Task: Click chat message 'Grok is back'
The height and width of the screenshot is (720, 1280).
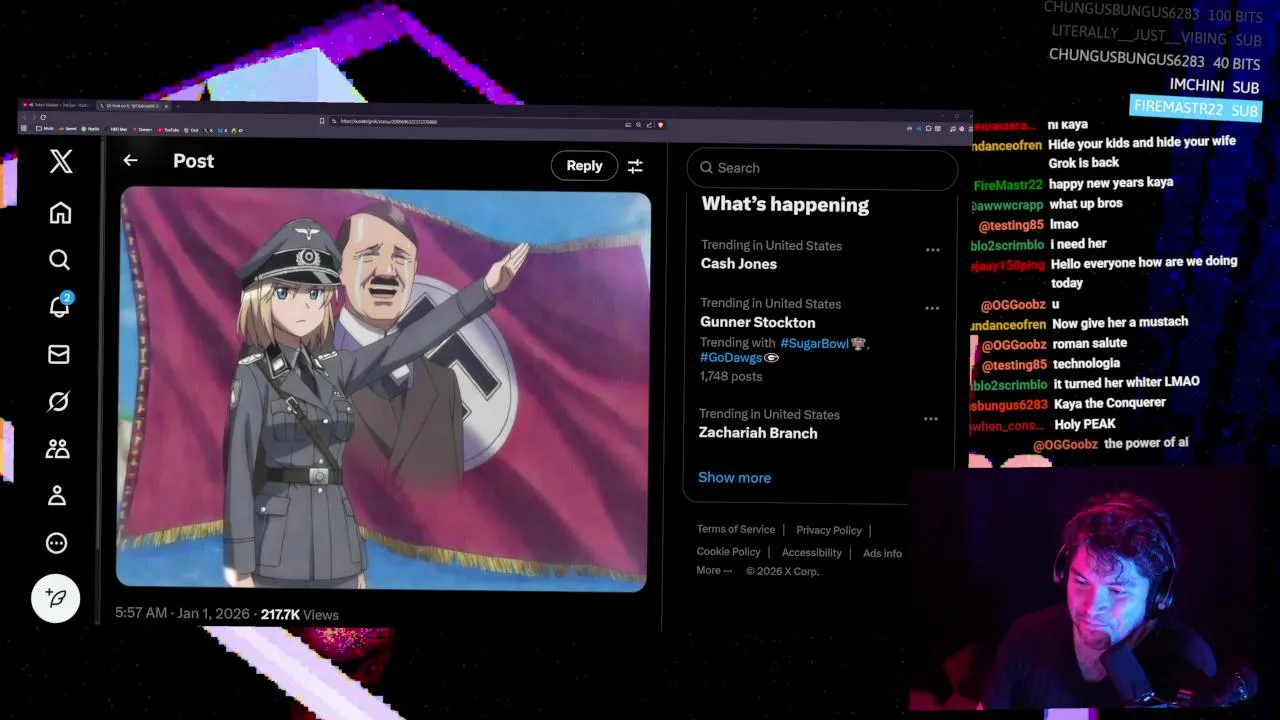Action: 1084,162
